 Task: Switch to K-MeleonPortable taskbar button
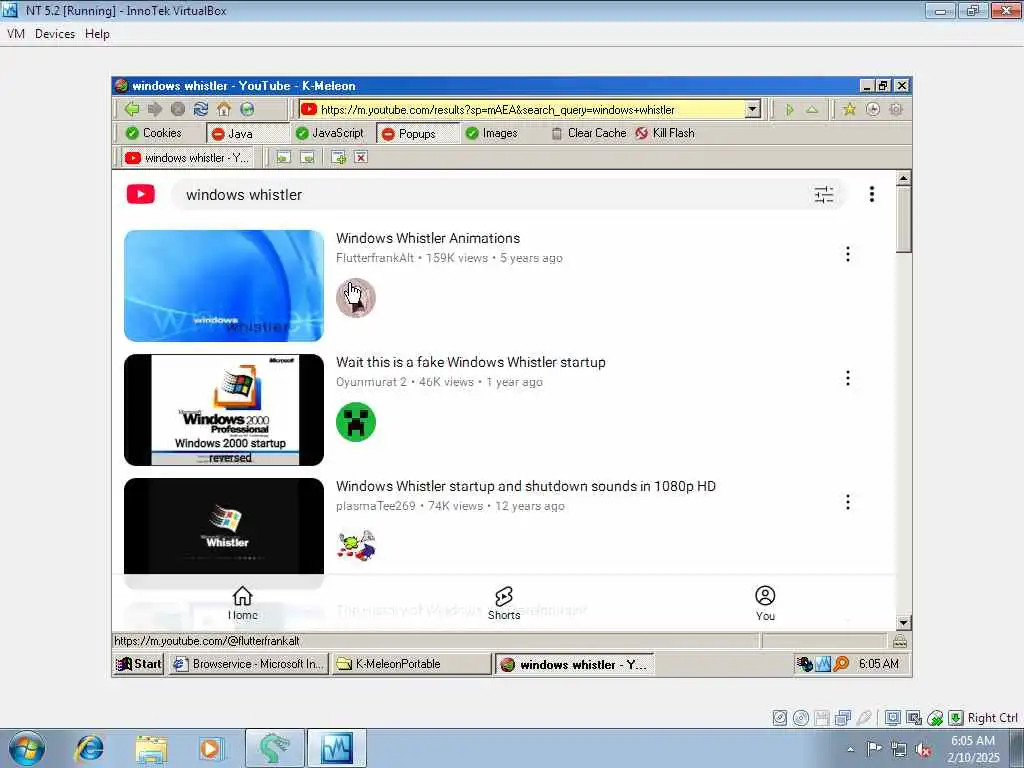click(x=411, y=664)
